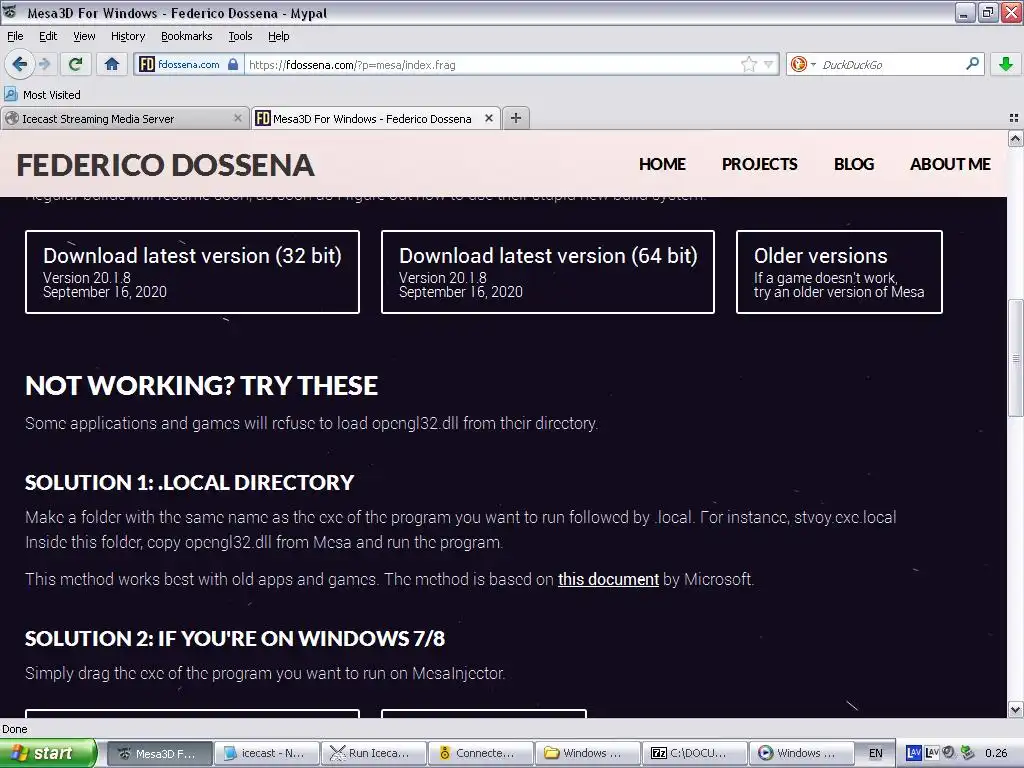Open the DuckDuckGo search engine dropdown
This screenshot has width=1024, height=768.
[803, 64]
